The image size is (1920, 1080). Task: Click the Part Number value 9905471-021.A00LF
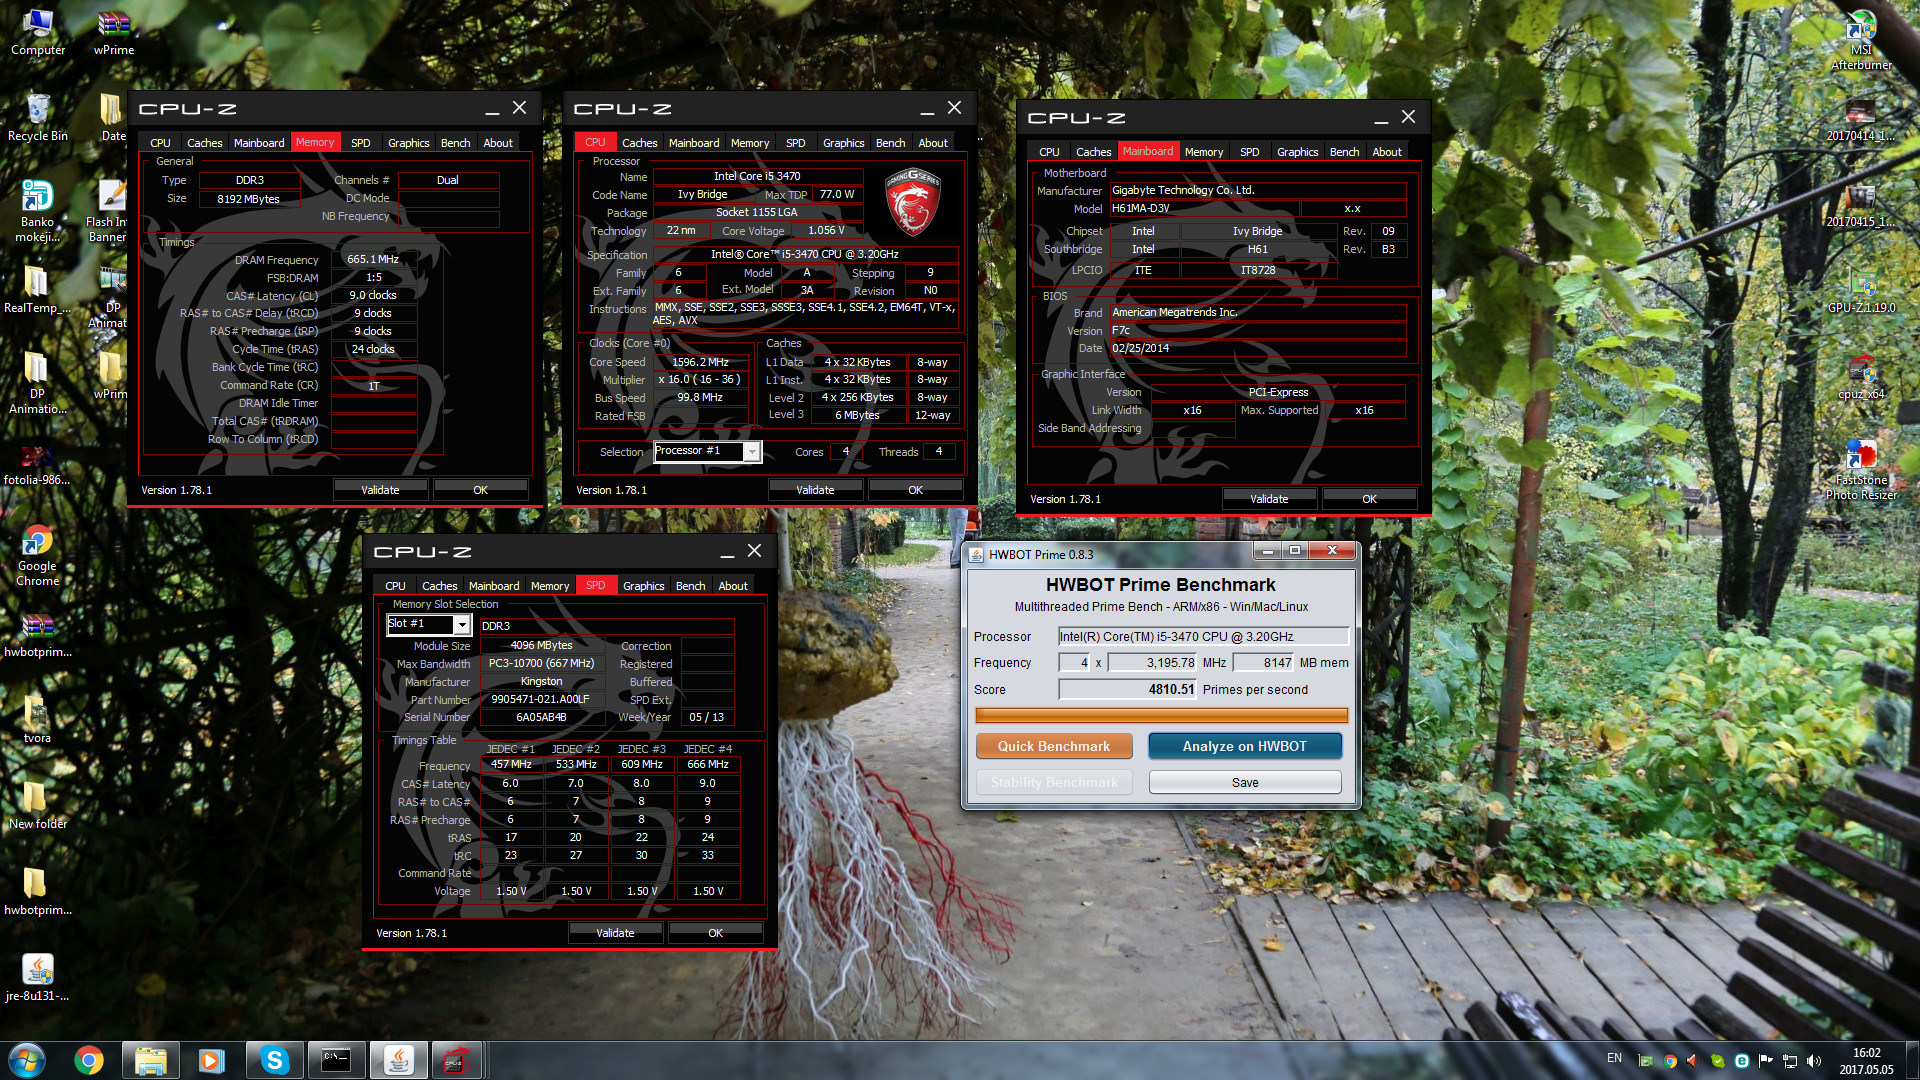pyautogui.click(x=541, y=699)
